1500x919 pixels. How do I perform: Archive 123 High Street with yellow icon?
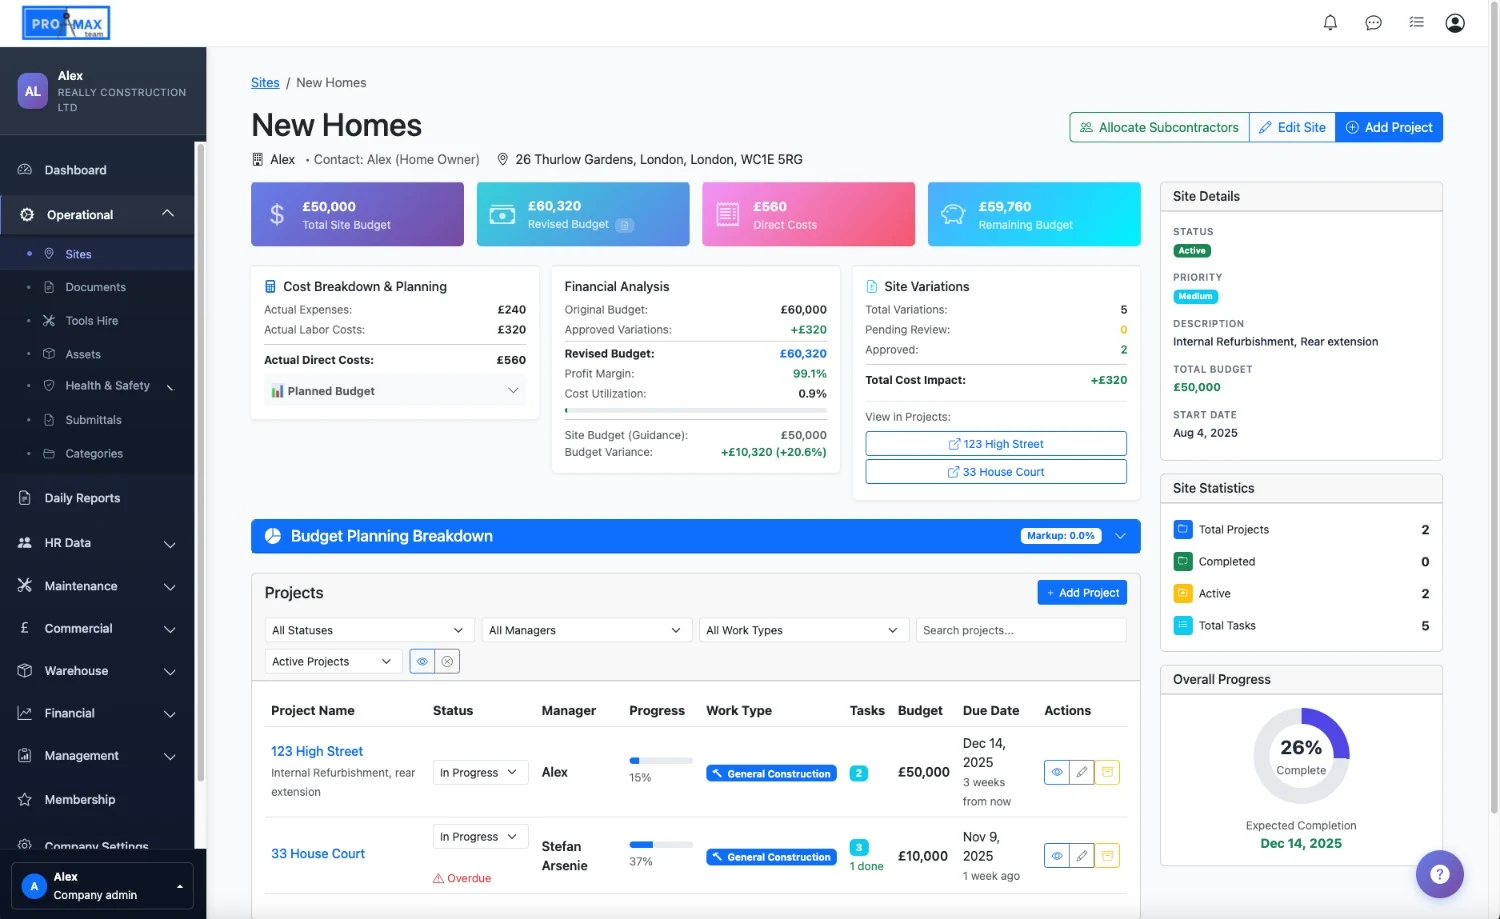pyautogui.click(x=1107, y=772)
